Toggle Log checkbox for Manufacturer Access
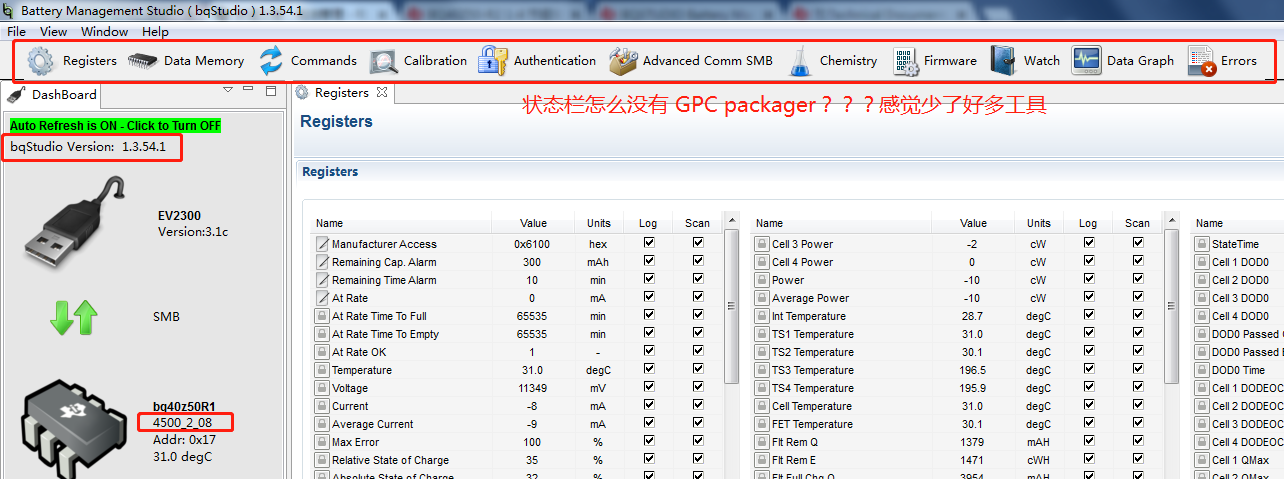The image size is (1284, 479). [650, 243]
